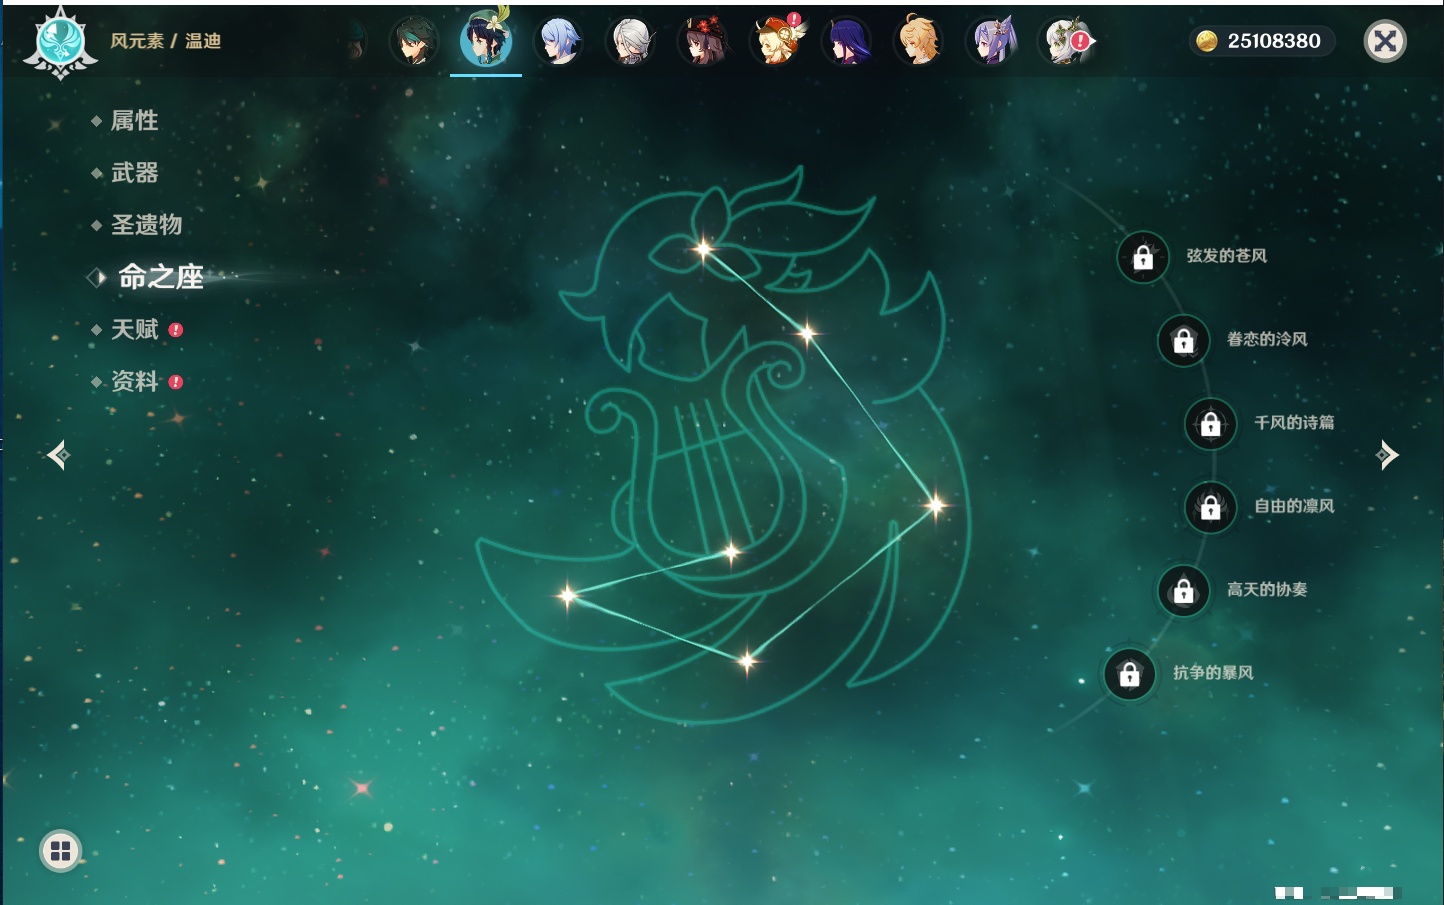
Task: Open the 圣遗物 artifacts page
Action: pos(146,225)
